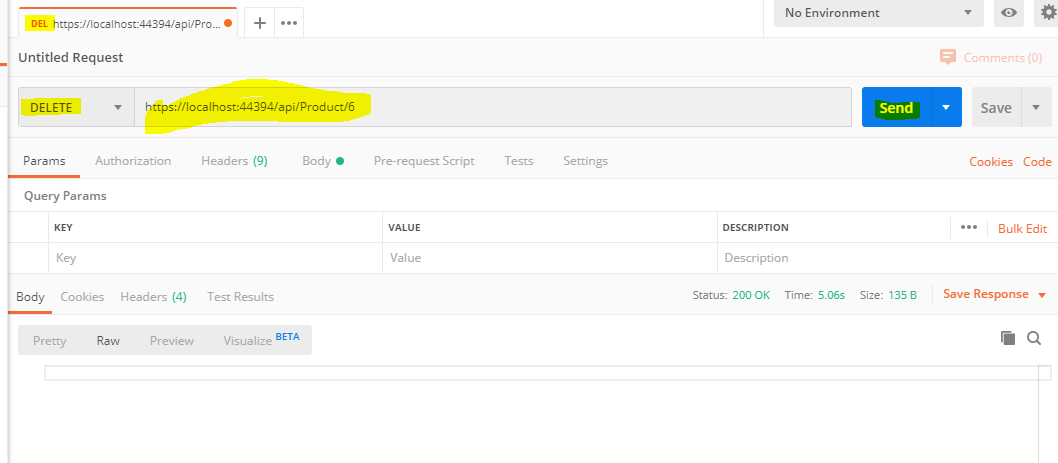Close the DEL localhost request tab
The height and width of the screenshot is (463, 1058).
pyautogui.click(x=227, y=23)
